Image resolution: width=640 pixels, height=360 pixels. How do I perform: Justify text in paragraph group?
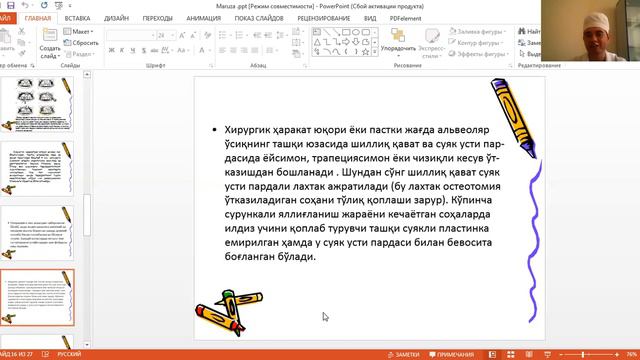point(255,50)
